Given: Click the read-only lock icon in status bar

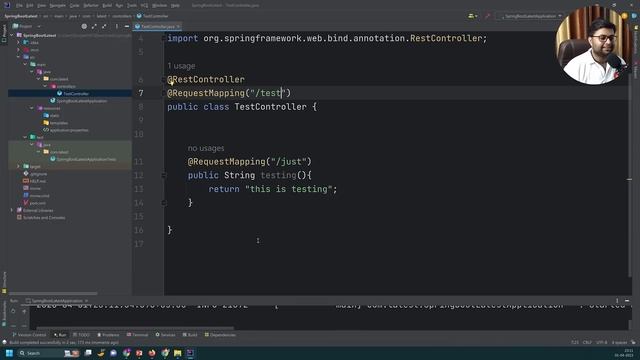Looking at the screenshot, I should click(x=633, y=342).
